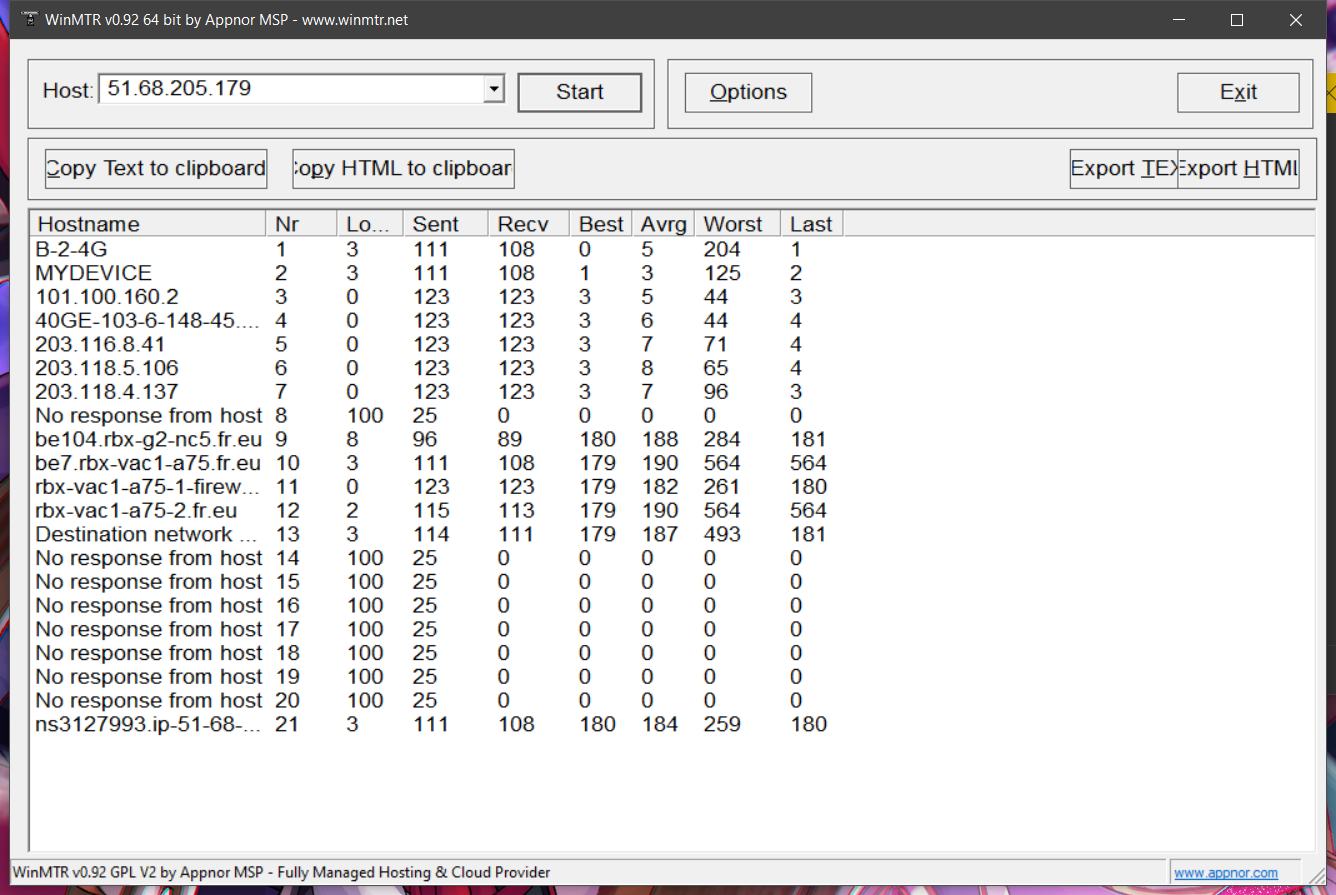Click the Sent column header

(x=445, y=224)
